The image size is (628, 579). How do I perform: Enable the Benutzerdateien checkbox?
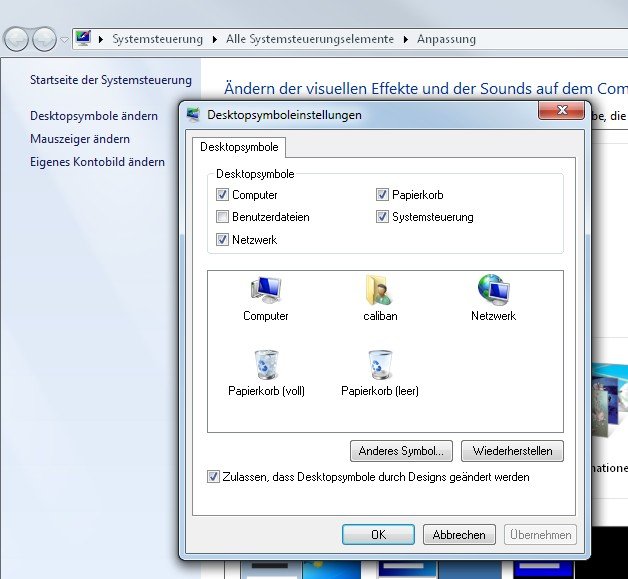(x=222, y=217)
